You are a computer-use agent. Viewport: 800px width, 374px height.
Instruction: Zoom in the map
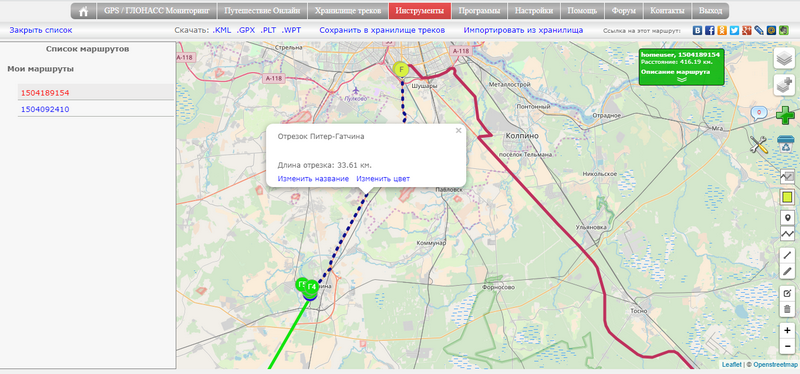(788, 331)
